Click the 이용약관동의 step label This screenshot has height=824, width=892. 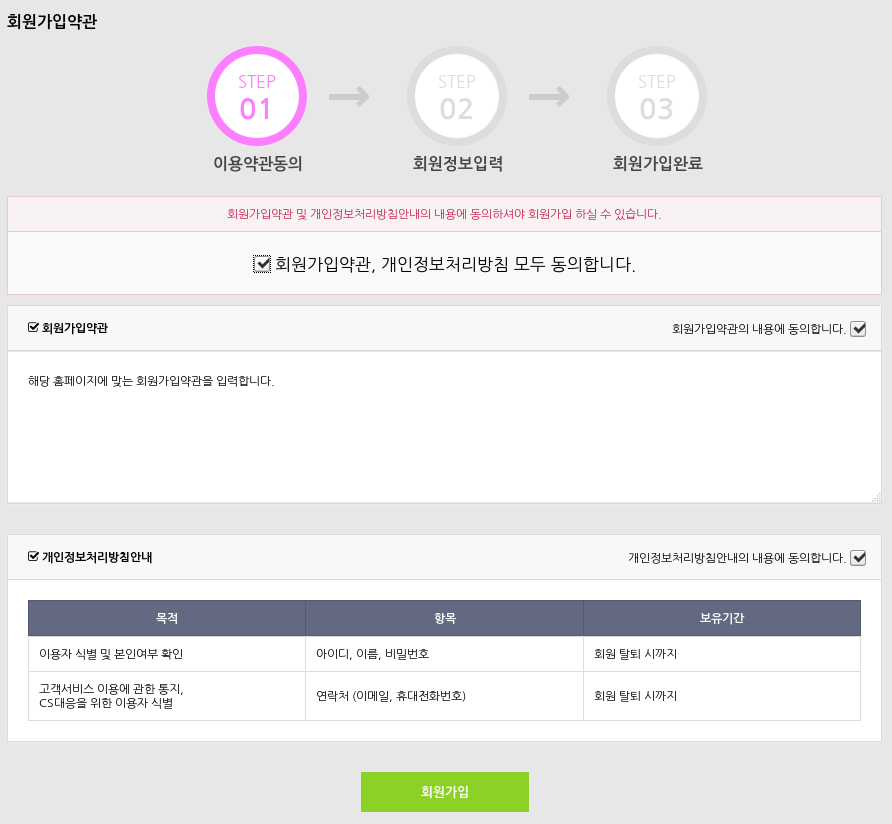tap(257, 163)
